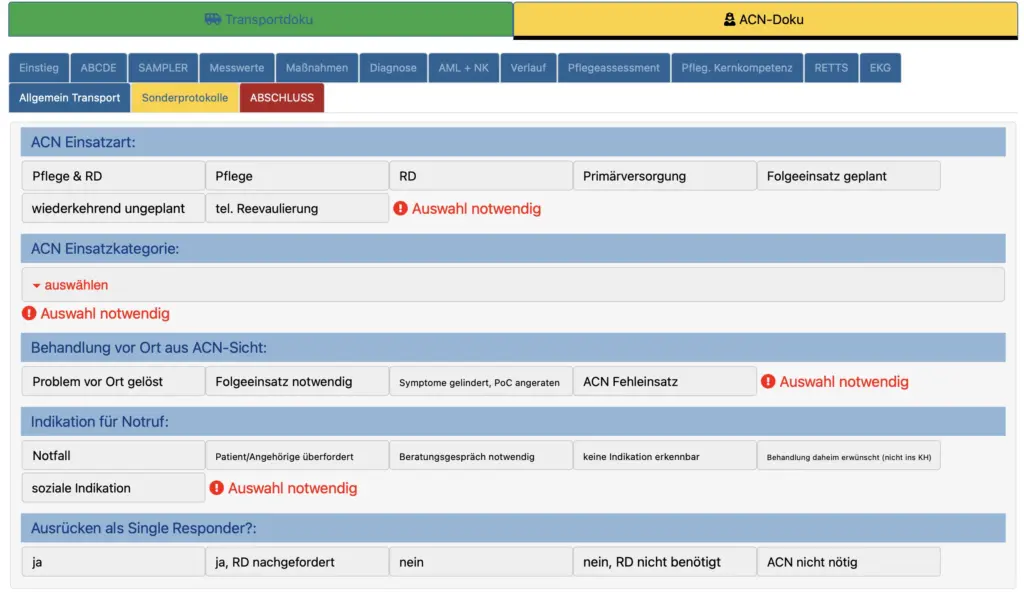This screenshot has width=1024, height=599.
Task: Choose 'Problem vor Ort gelöst'
Action: [113, 381]
